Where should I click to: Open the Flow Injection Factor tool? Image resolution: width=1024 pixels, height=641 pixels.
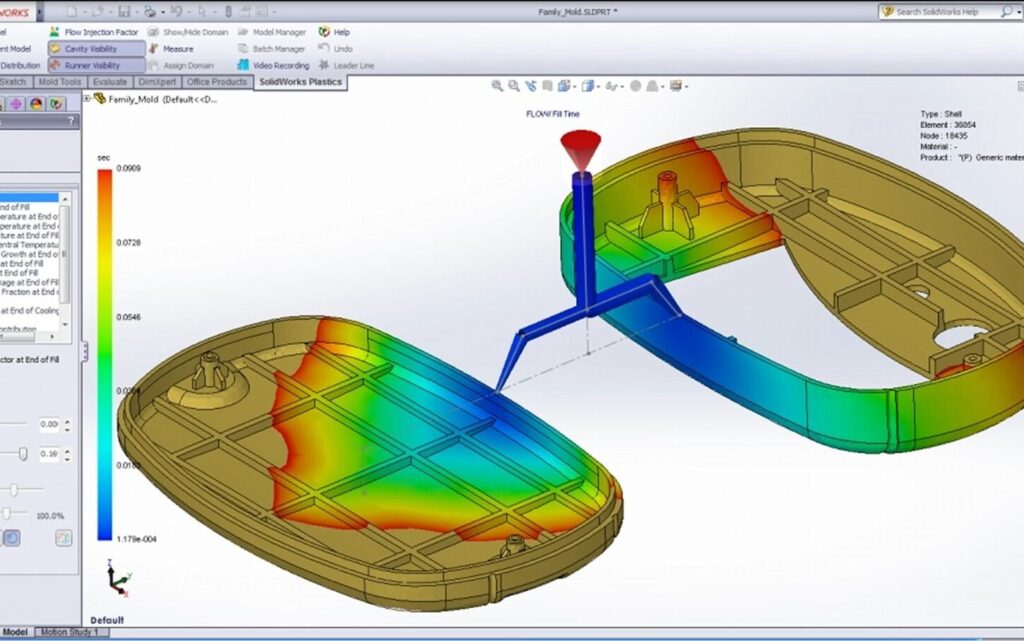[94, 32]
